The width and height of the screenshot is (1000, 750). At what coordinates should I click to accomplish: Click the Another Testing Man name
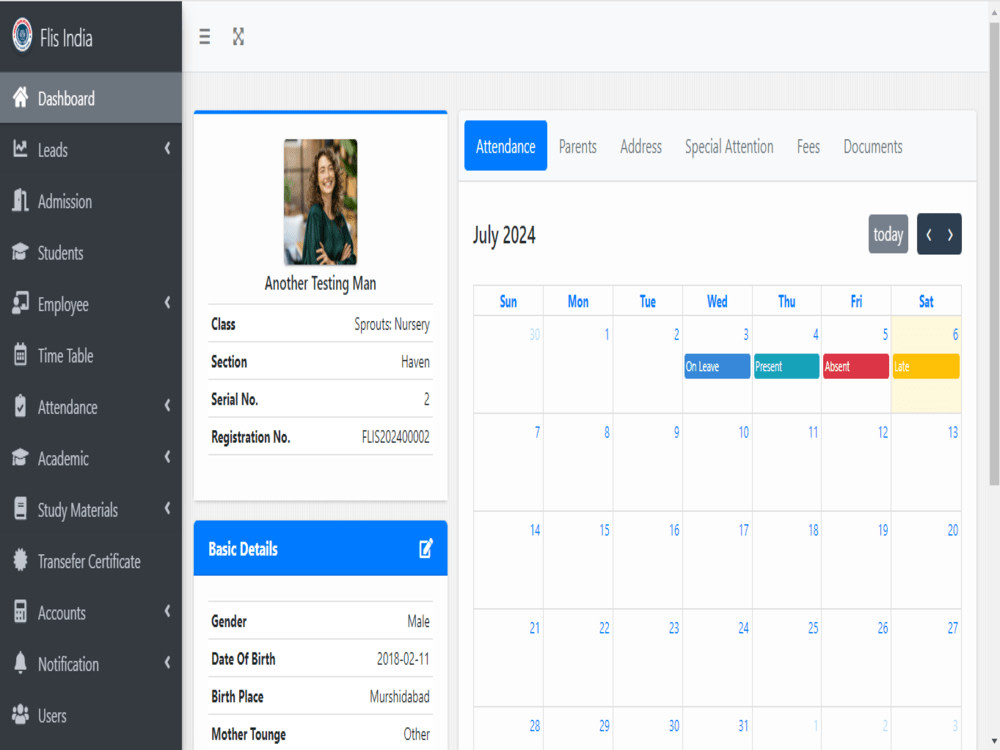point(320,283)
